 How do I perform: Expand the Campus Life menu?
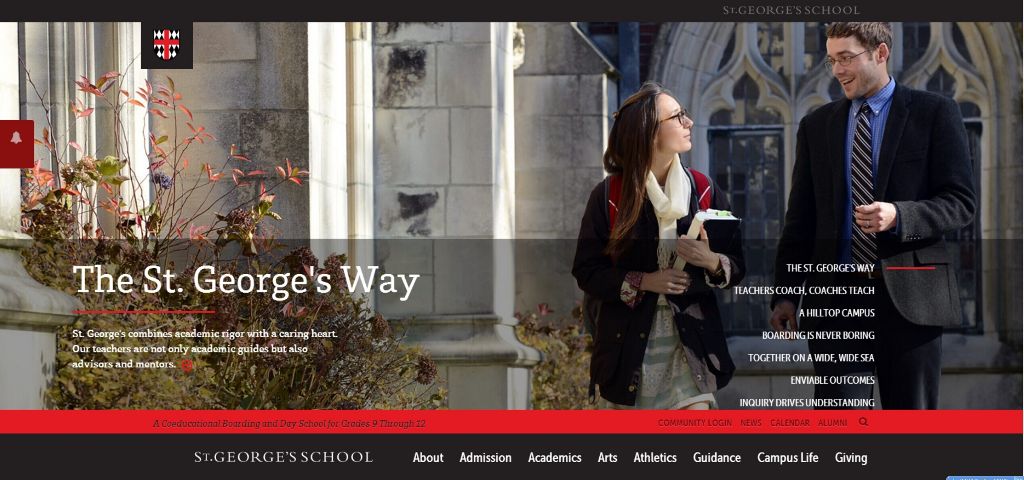(x=788, y=458)
